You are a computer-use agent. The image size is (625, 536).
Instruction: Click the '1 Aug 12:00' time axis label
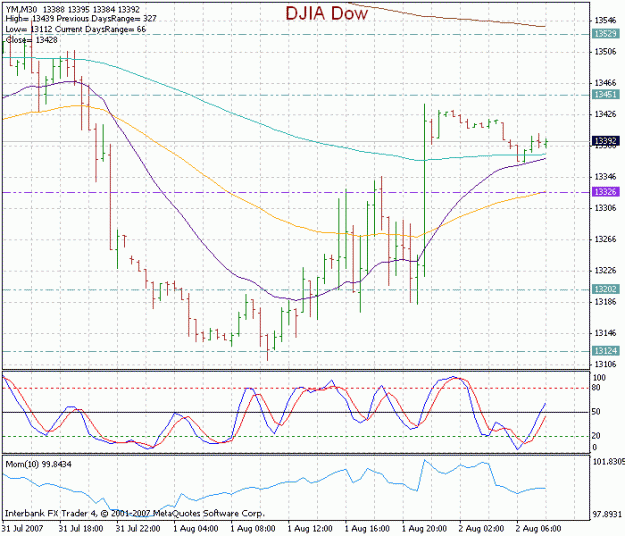coord(310,529)
